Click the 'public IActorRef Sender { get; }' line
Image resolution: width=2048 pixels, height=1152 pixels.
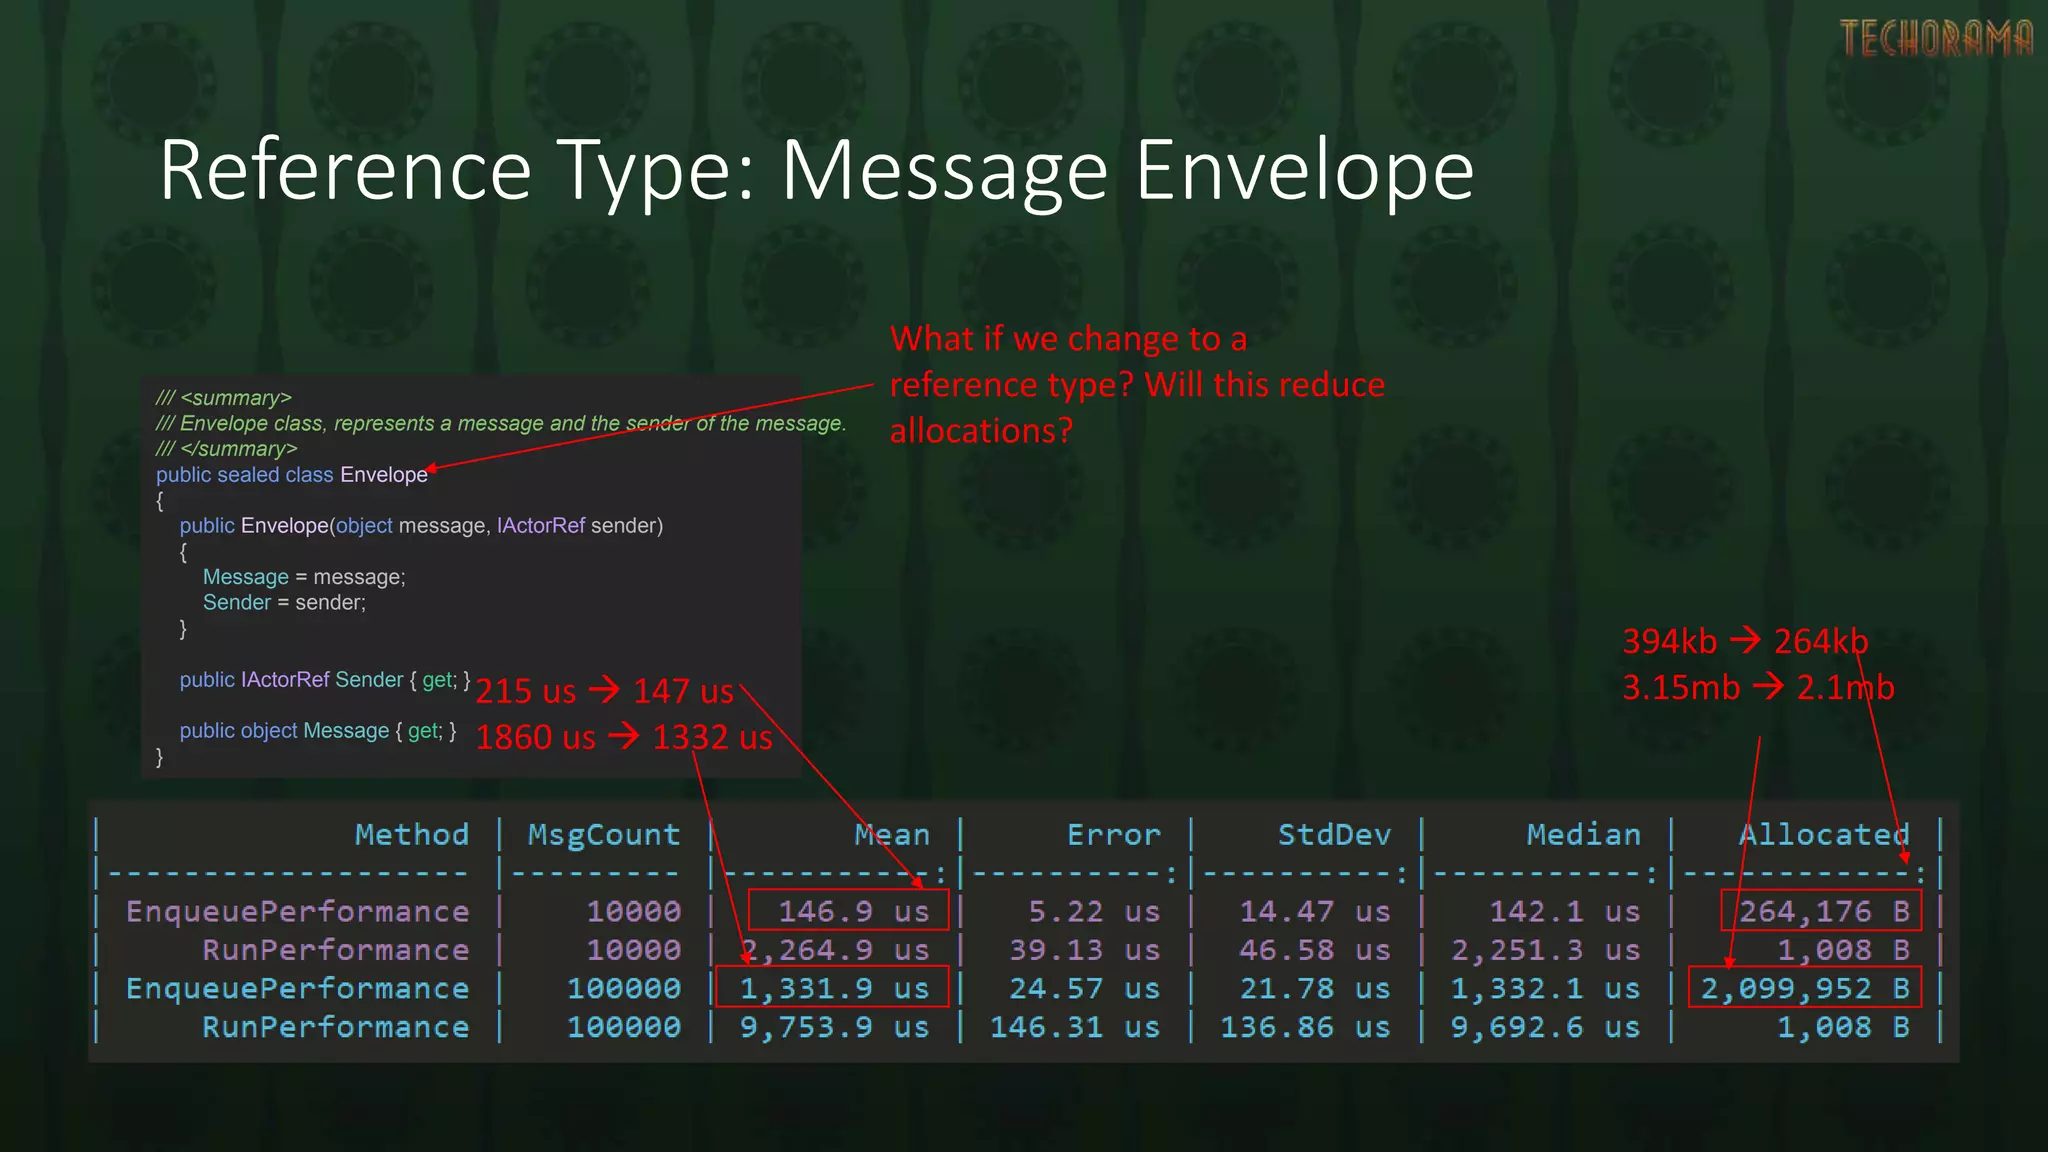coord(325,680)
